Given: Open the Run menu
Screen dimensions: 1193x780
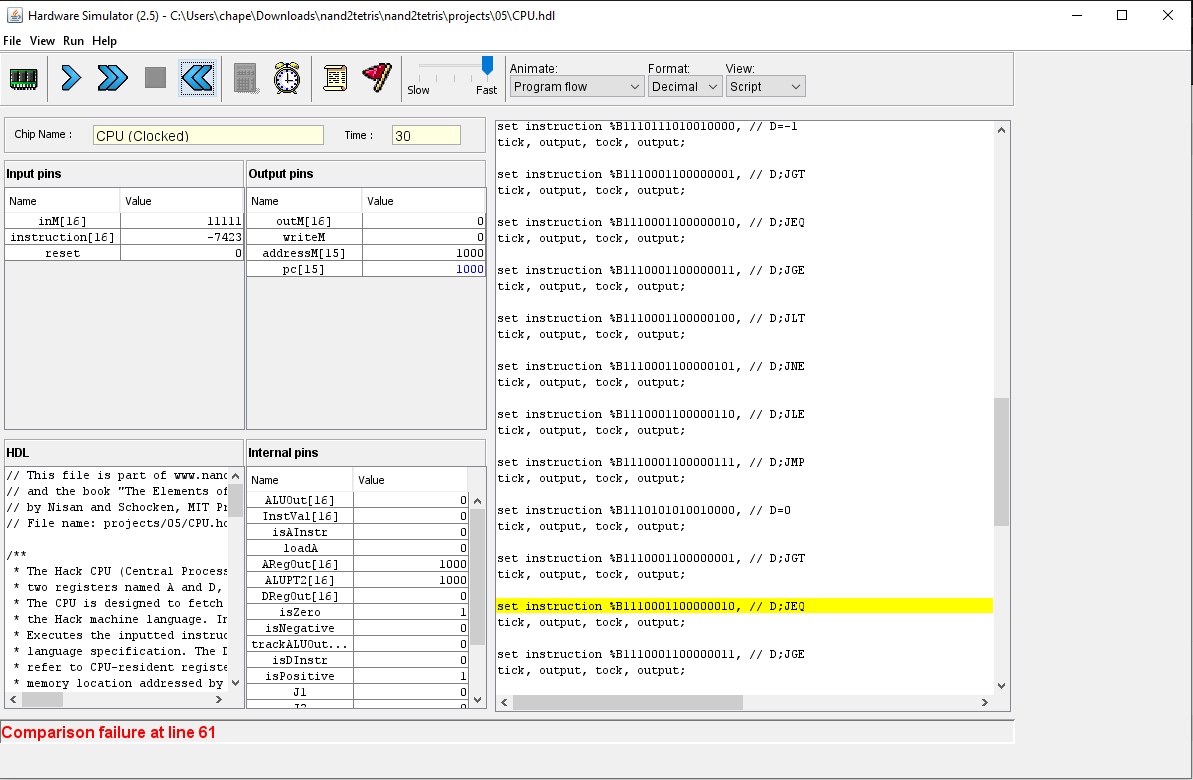Looking at the screenshot, I should pyautogui.click(x=73, y=41).
